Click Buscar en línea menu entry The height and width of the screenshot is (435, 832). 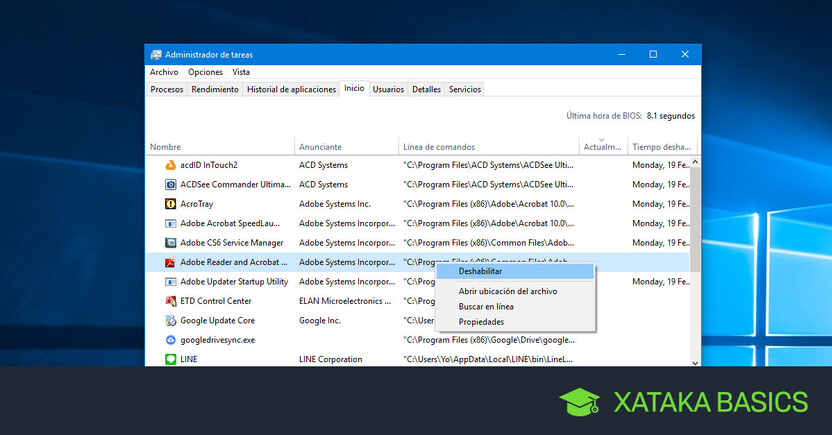click(x=486, y=306)
